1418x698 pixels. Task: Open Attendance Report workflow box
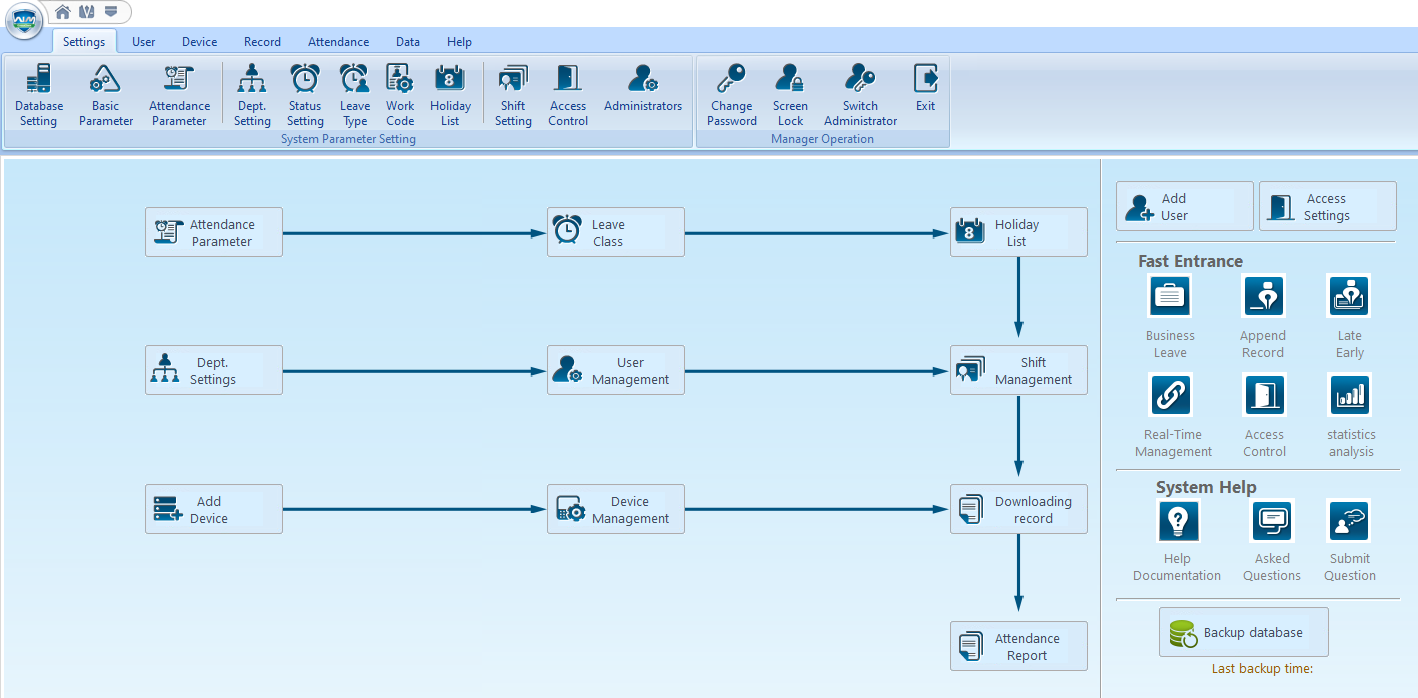point(1018,646)
